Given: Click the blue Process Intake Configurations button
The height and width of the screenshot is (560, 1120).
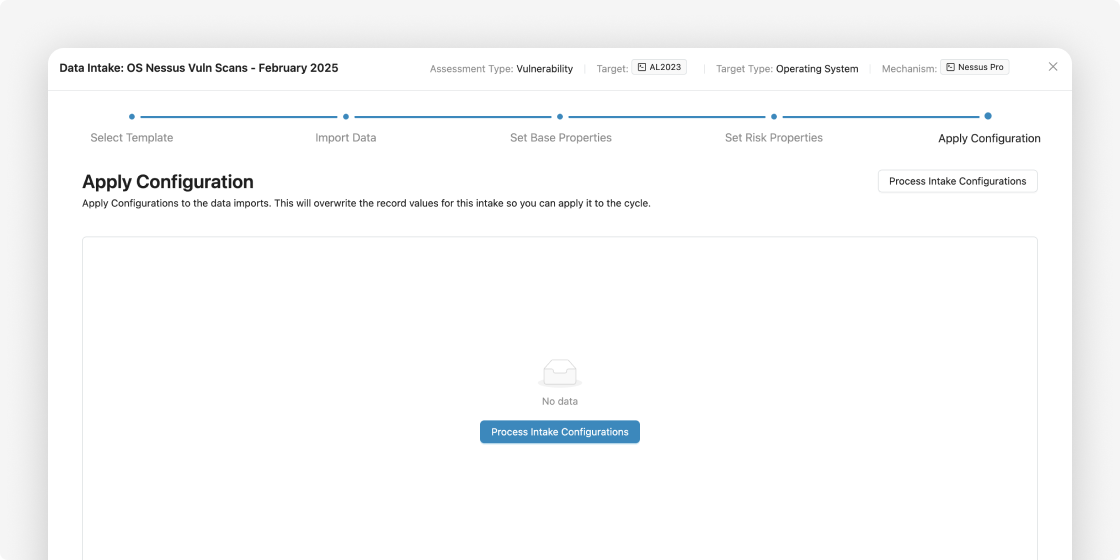Looking at the screenshot, I should [560, 432].
